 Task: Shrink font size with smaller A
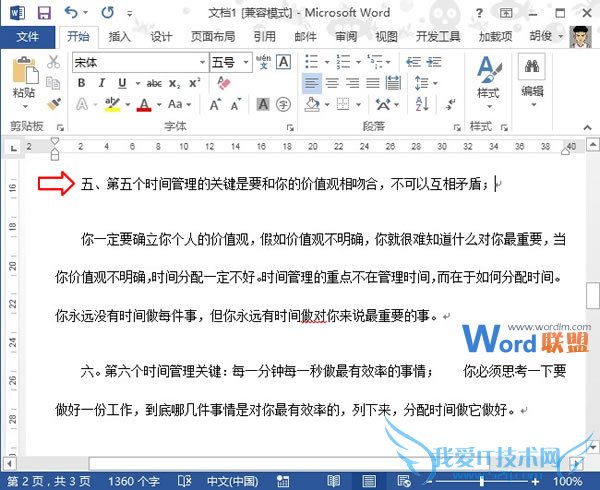pos(236,104)
